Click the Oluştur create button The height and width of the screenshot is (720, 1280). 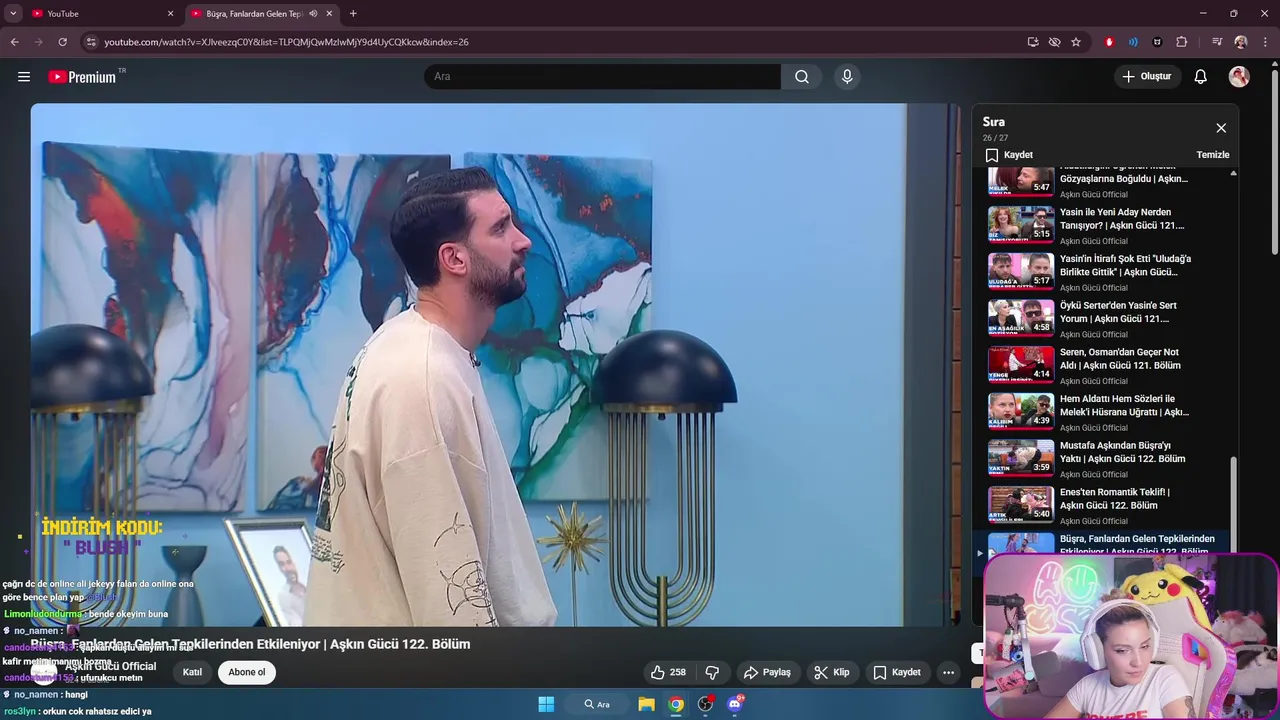click(1148, 77)
